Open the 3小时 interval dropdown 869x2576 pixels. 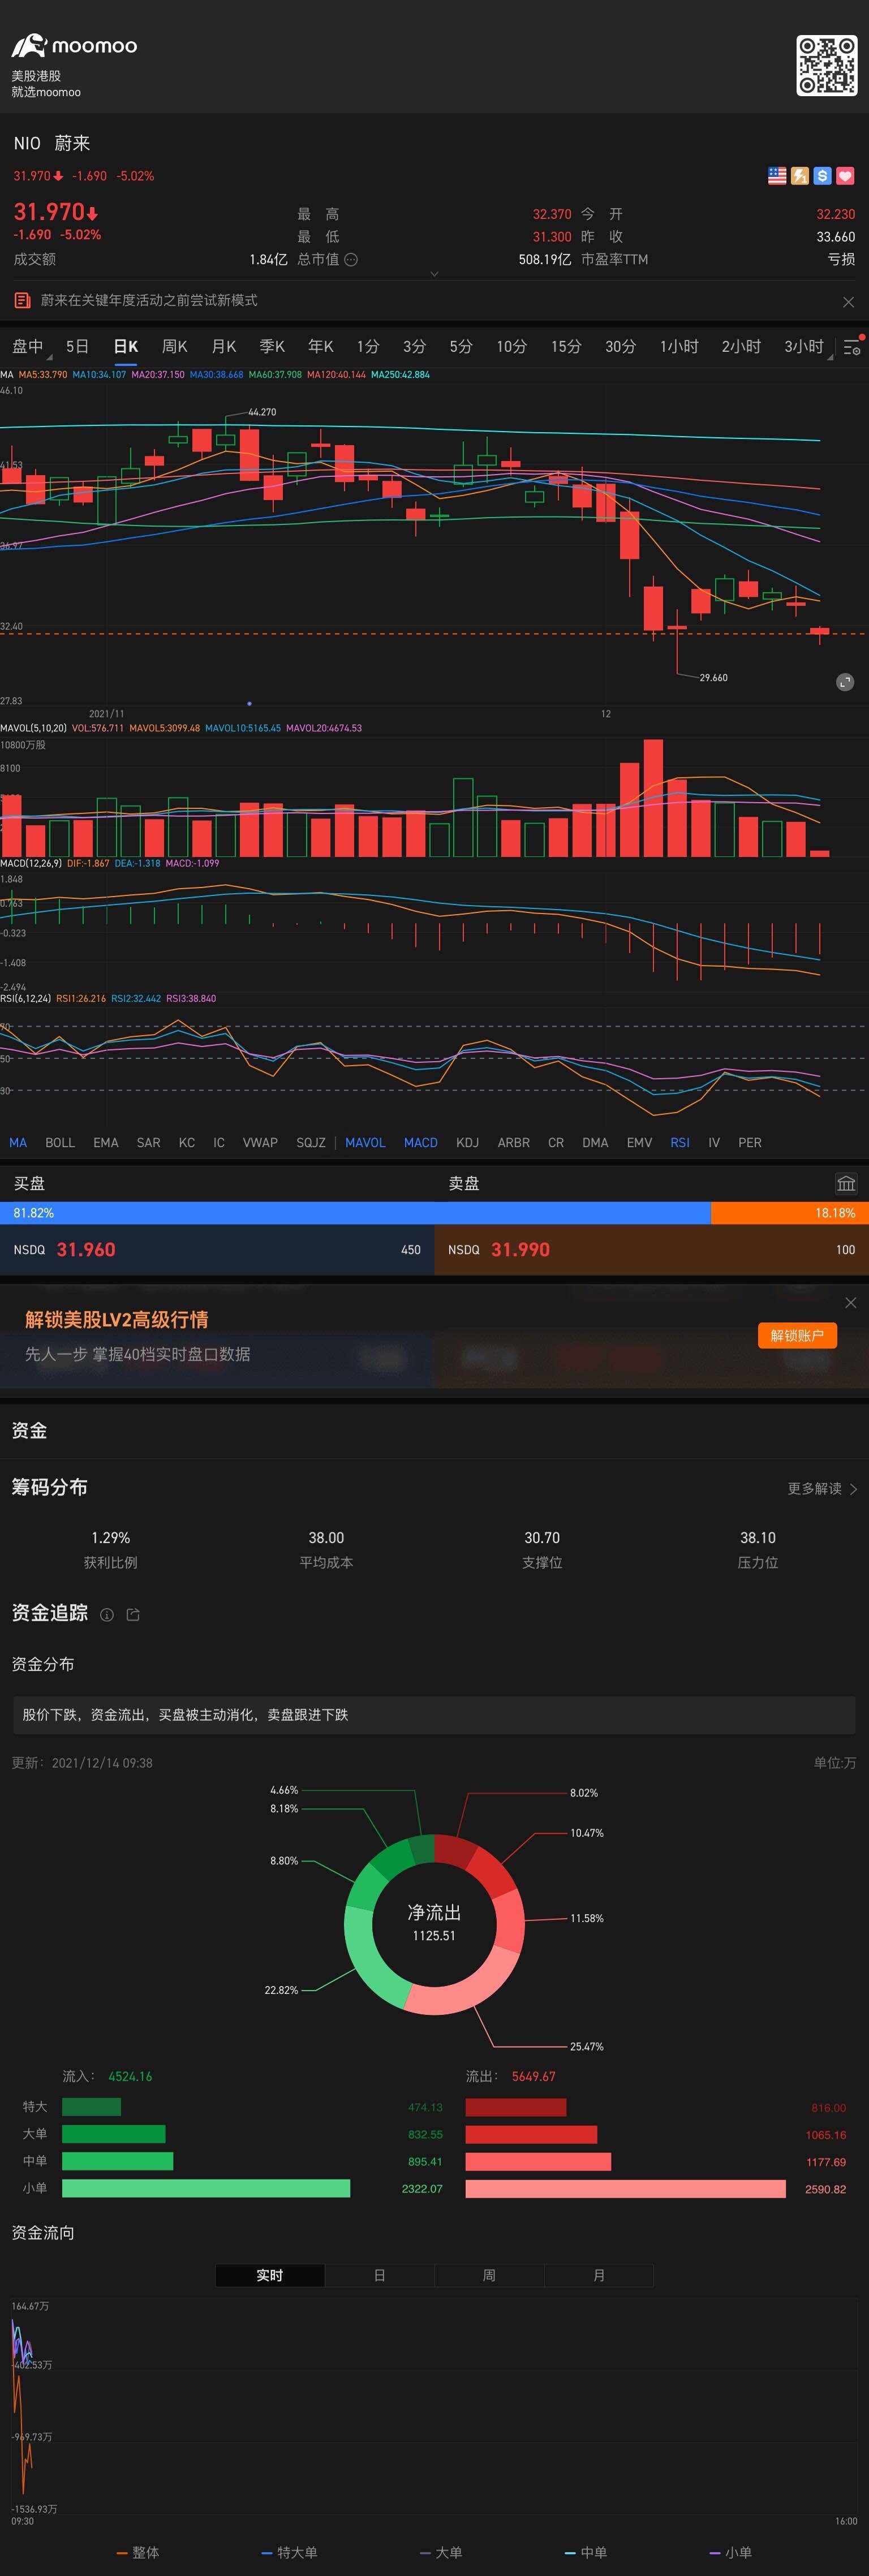click(x=807, y=346)
